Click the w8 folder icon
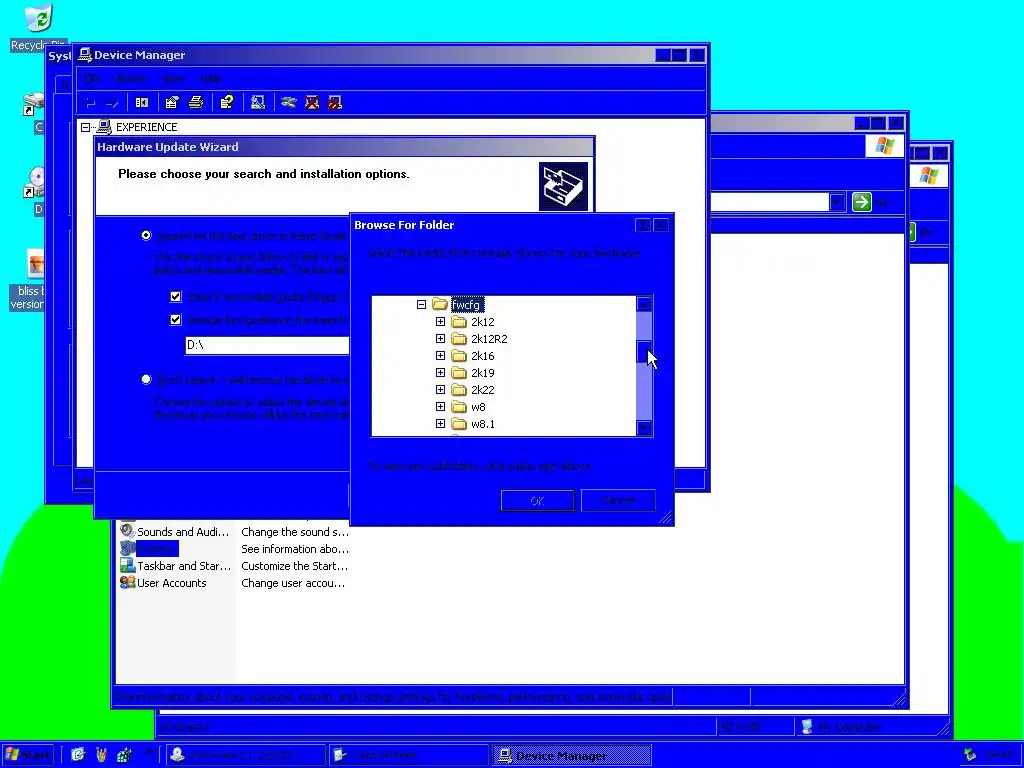 (x=460, y=407)
